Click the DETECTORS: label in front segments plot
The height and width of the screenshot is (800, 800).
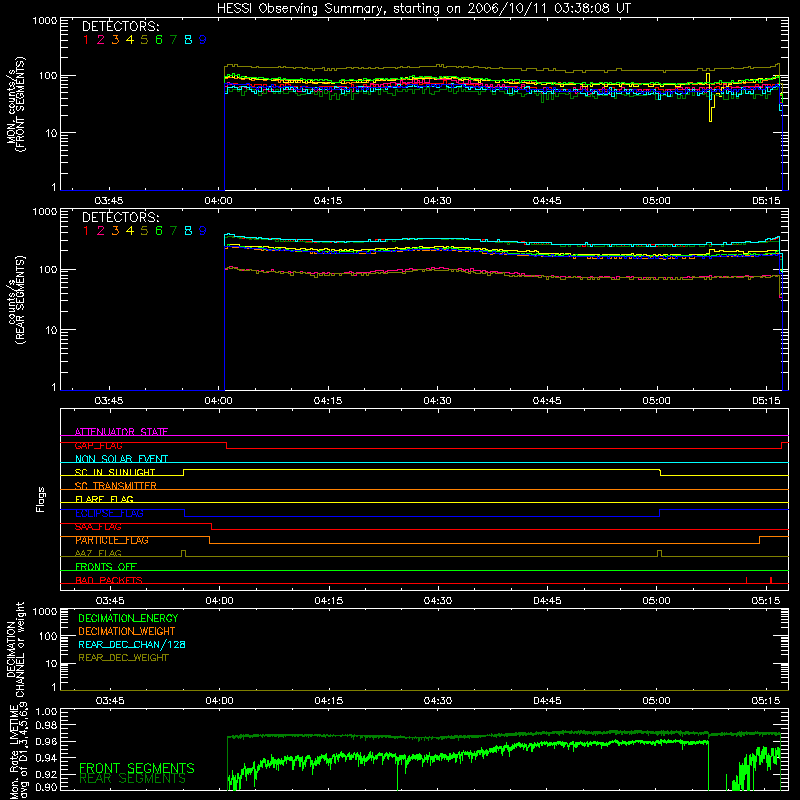120,26
